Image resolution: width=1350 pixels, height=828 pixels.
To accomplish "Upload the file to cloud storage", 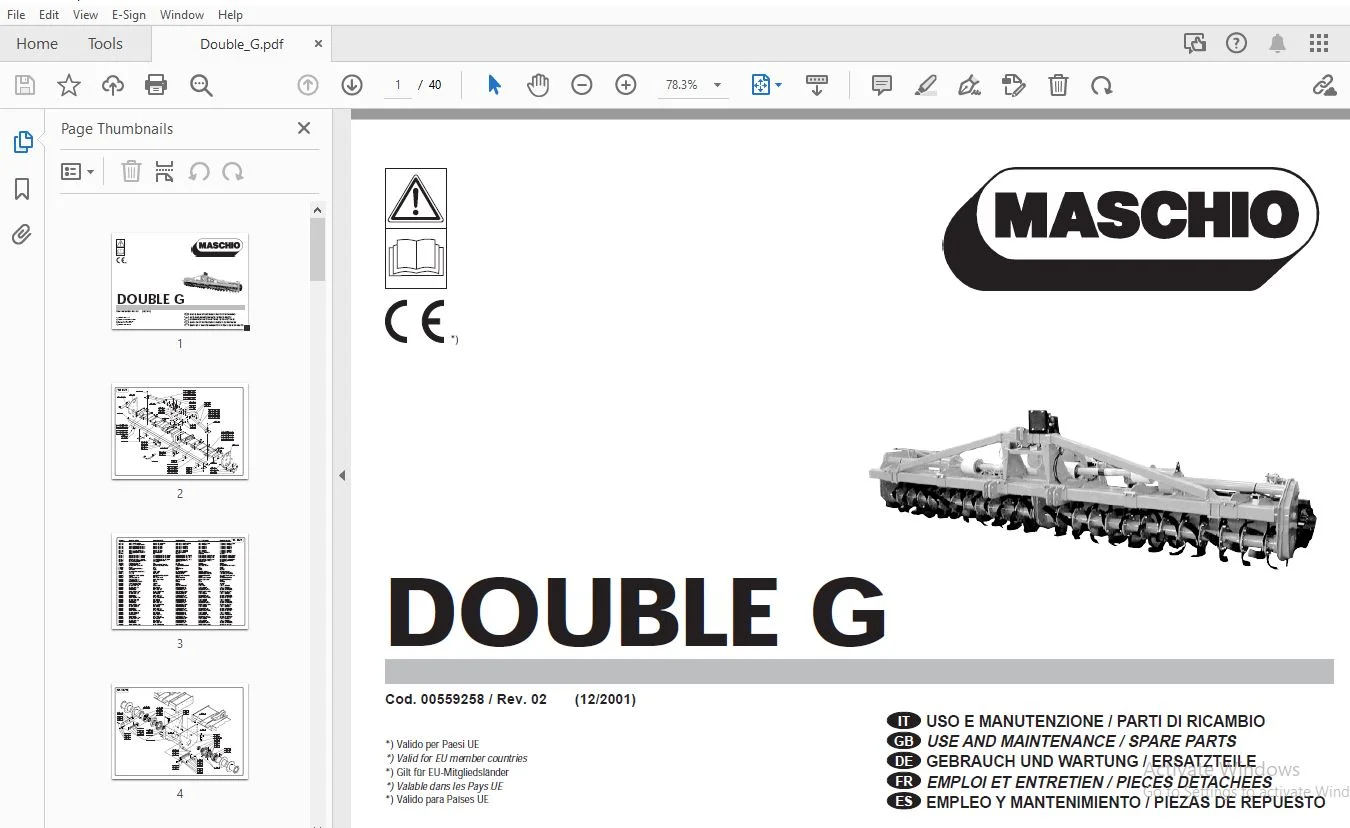I will (113, 85).
